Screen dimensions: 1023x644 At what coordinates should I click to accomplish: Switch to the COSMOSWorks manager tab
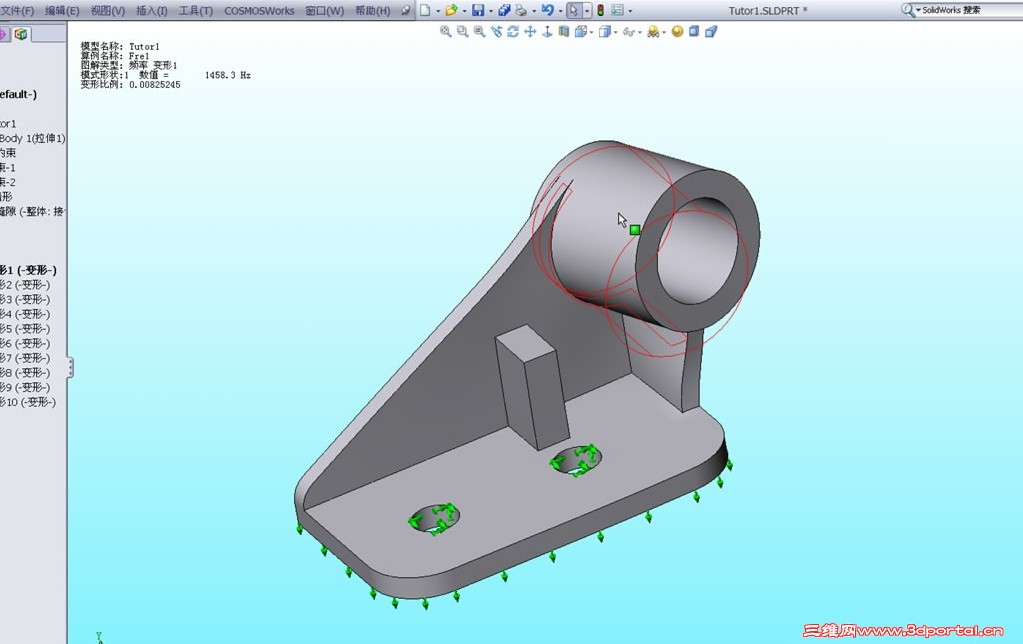tap(21, 34)
